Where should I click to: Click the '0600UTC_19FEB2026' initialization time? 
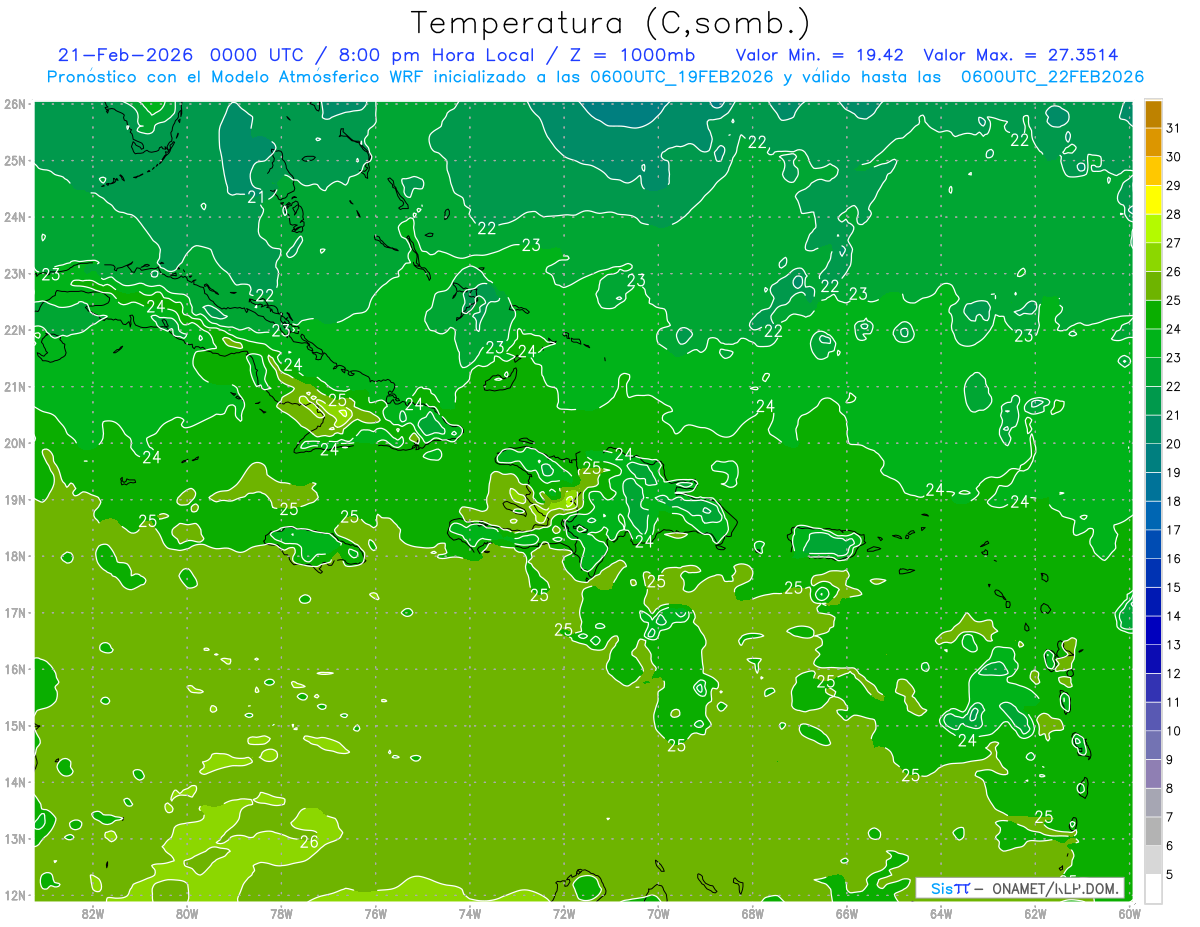(682, 77)
